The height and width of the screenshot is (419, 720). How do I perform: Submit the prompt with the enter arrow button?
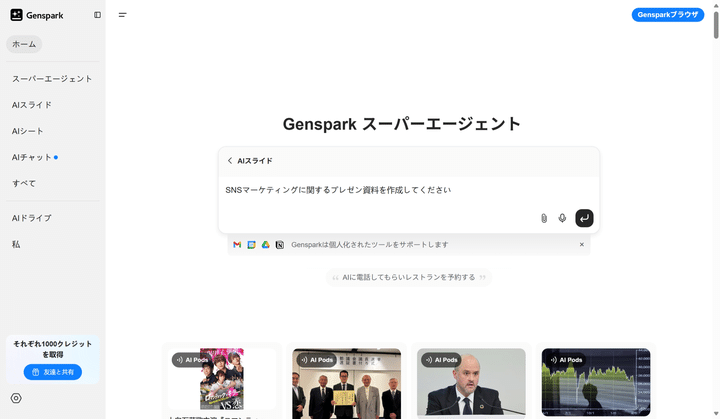tap(584, 218)
